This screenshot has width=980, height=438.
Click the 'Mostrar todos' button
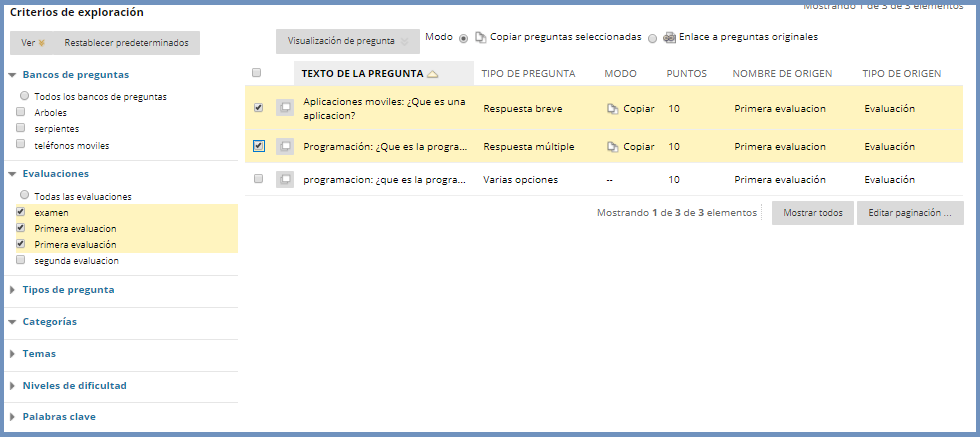812,213
